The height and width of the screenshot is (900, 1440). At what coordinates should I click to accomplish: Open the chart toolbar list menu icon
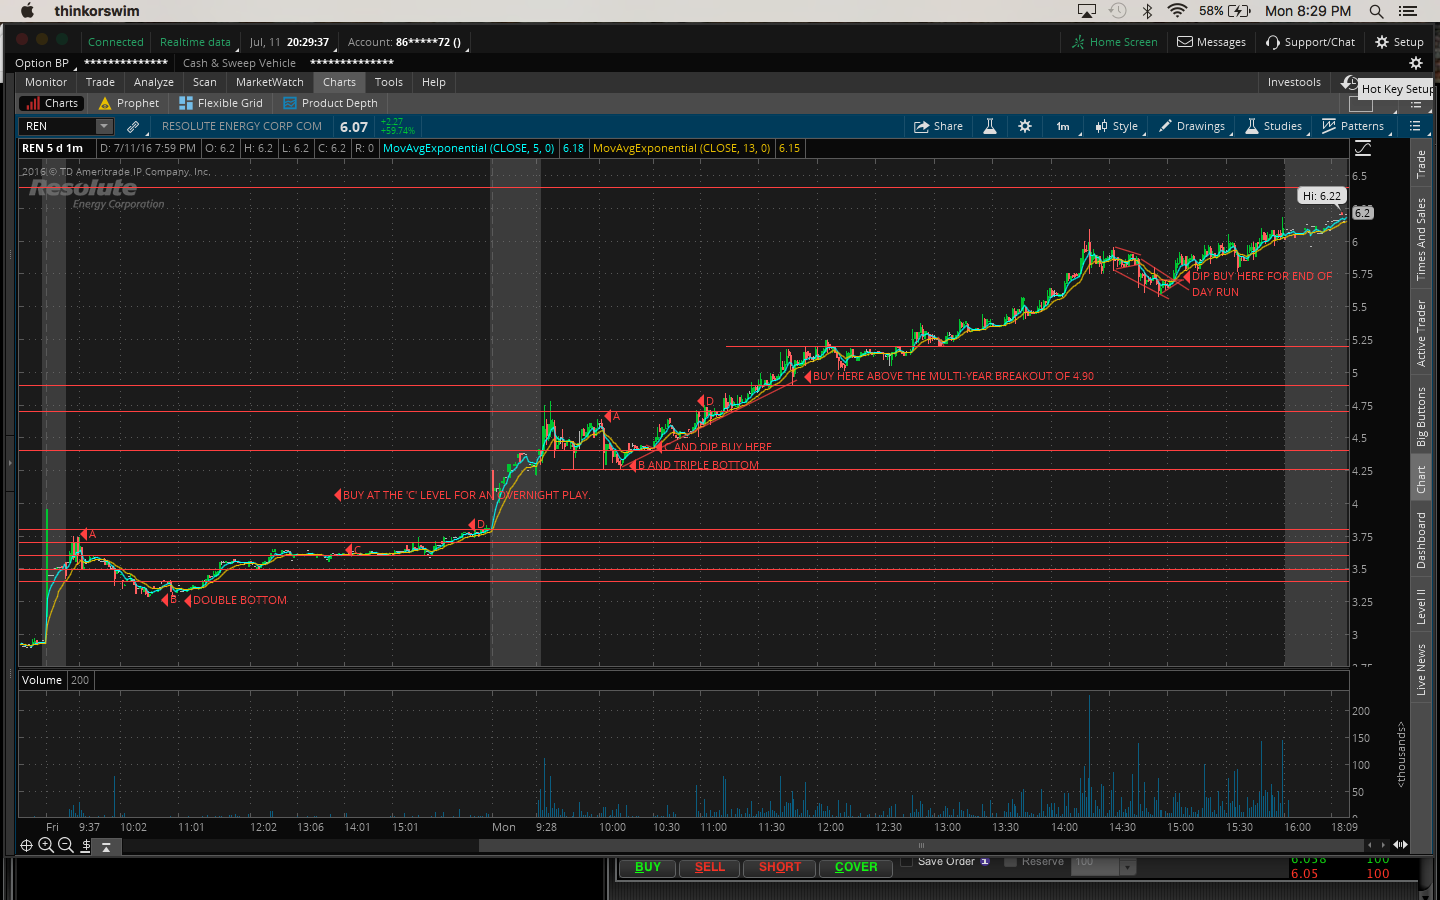click(x=1415, y=126)
